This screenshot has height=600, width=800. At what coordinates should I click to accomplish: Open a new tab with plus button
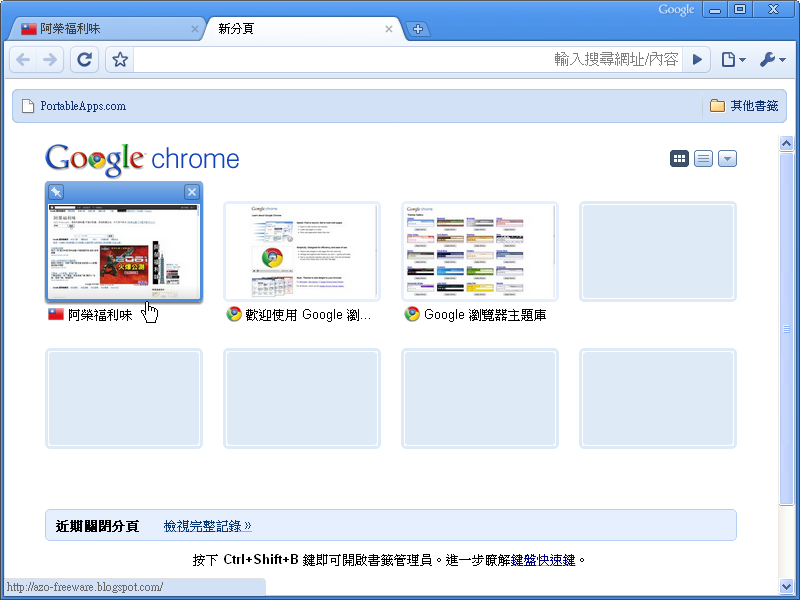pos(418,29)
